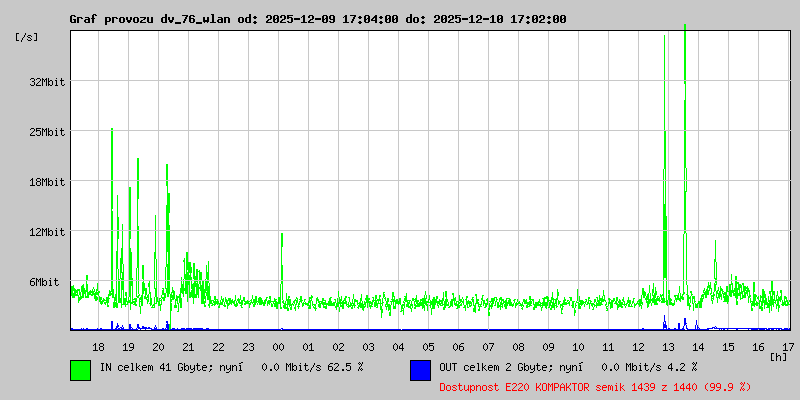Select the '12Mbit' y-axis label
This screenshot has width=800, height=400.
point(47,233)
